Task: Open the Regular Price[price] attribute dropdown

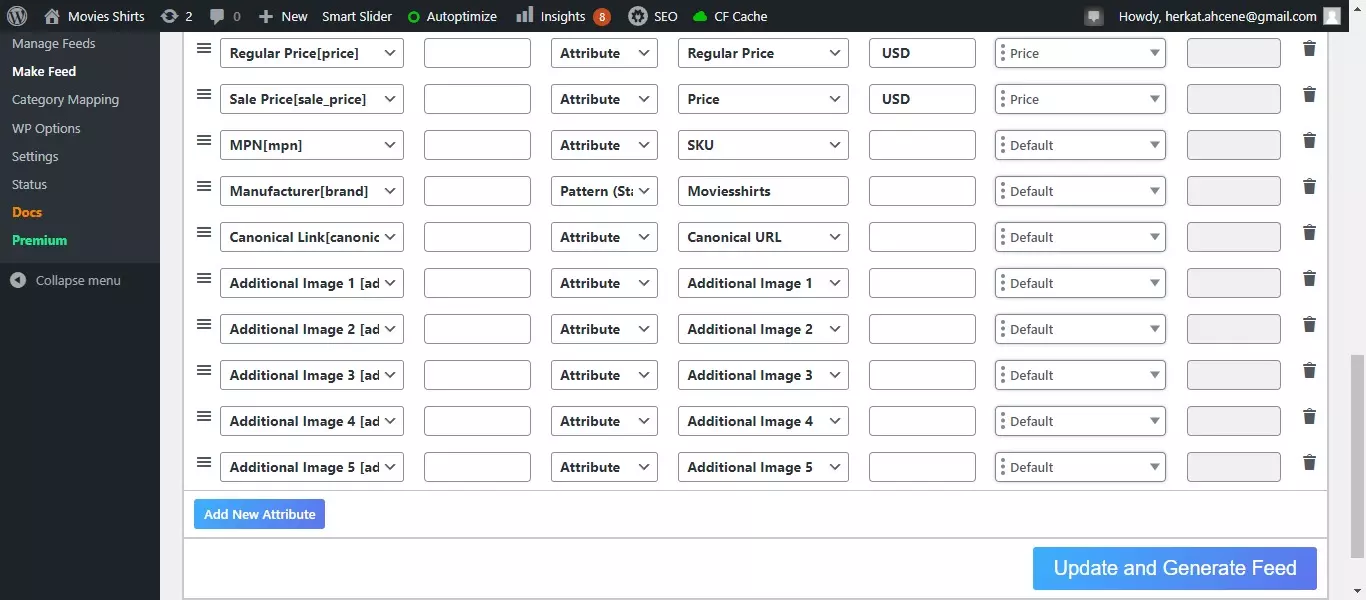Action: tap(311, 53)
